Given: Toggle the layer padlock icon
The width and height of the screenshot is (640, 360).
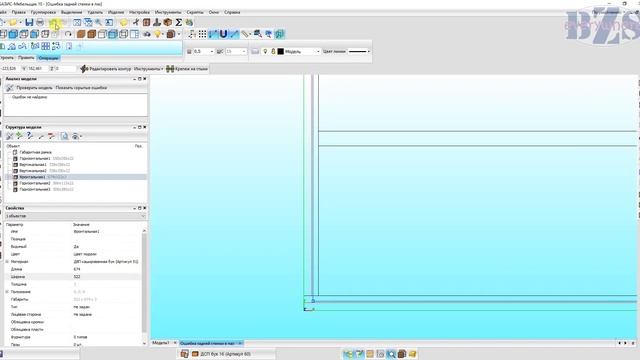Looking at the screenshot, I should tap(273, 51).
